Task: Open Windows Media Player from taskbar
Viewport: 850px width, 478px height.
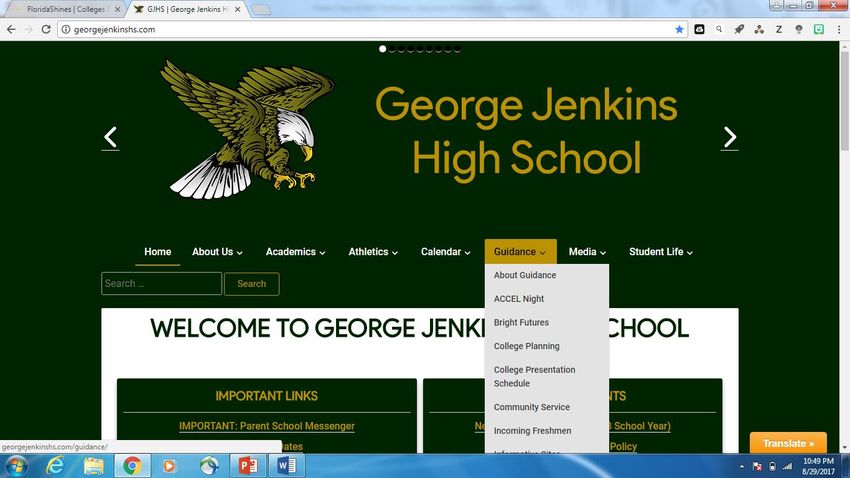Action: click(x=169, y=466)
